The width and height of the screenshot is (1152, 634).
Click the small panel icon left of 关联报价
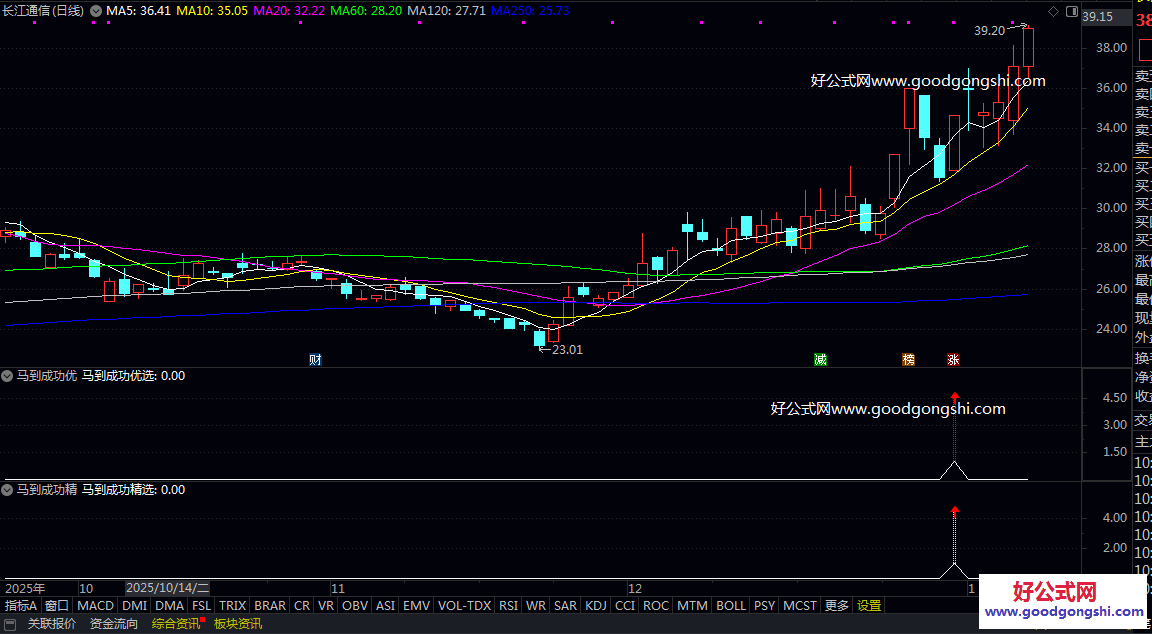[10, 624]
